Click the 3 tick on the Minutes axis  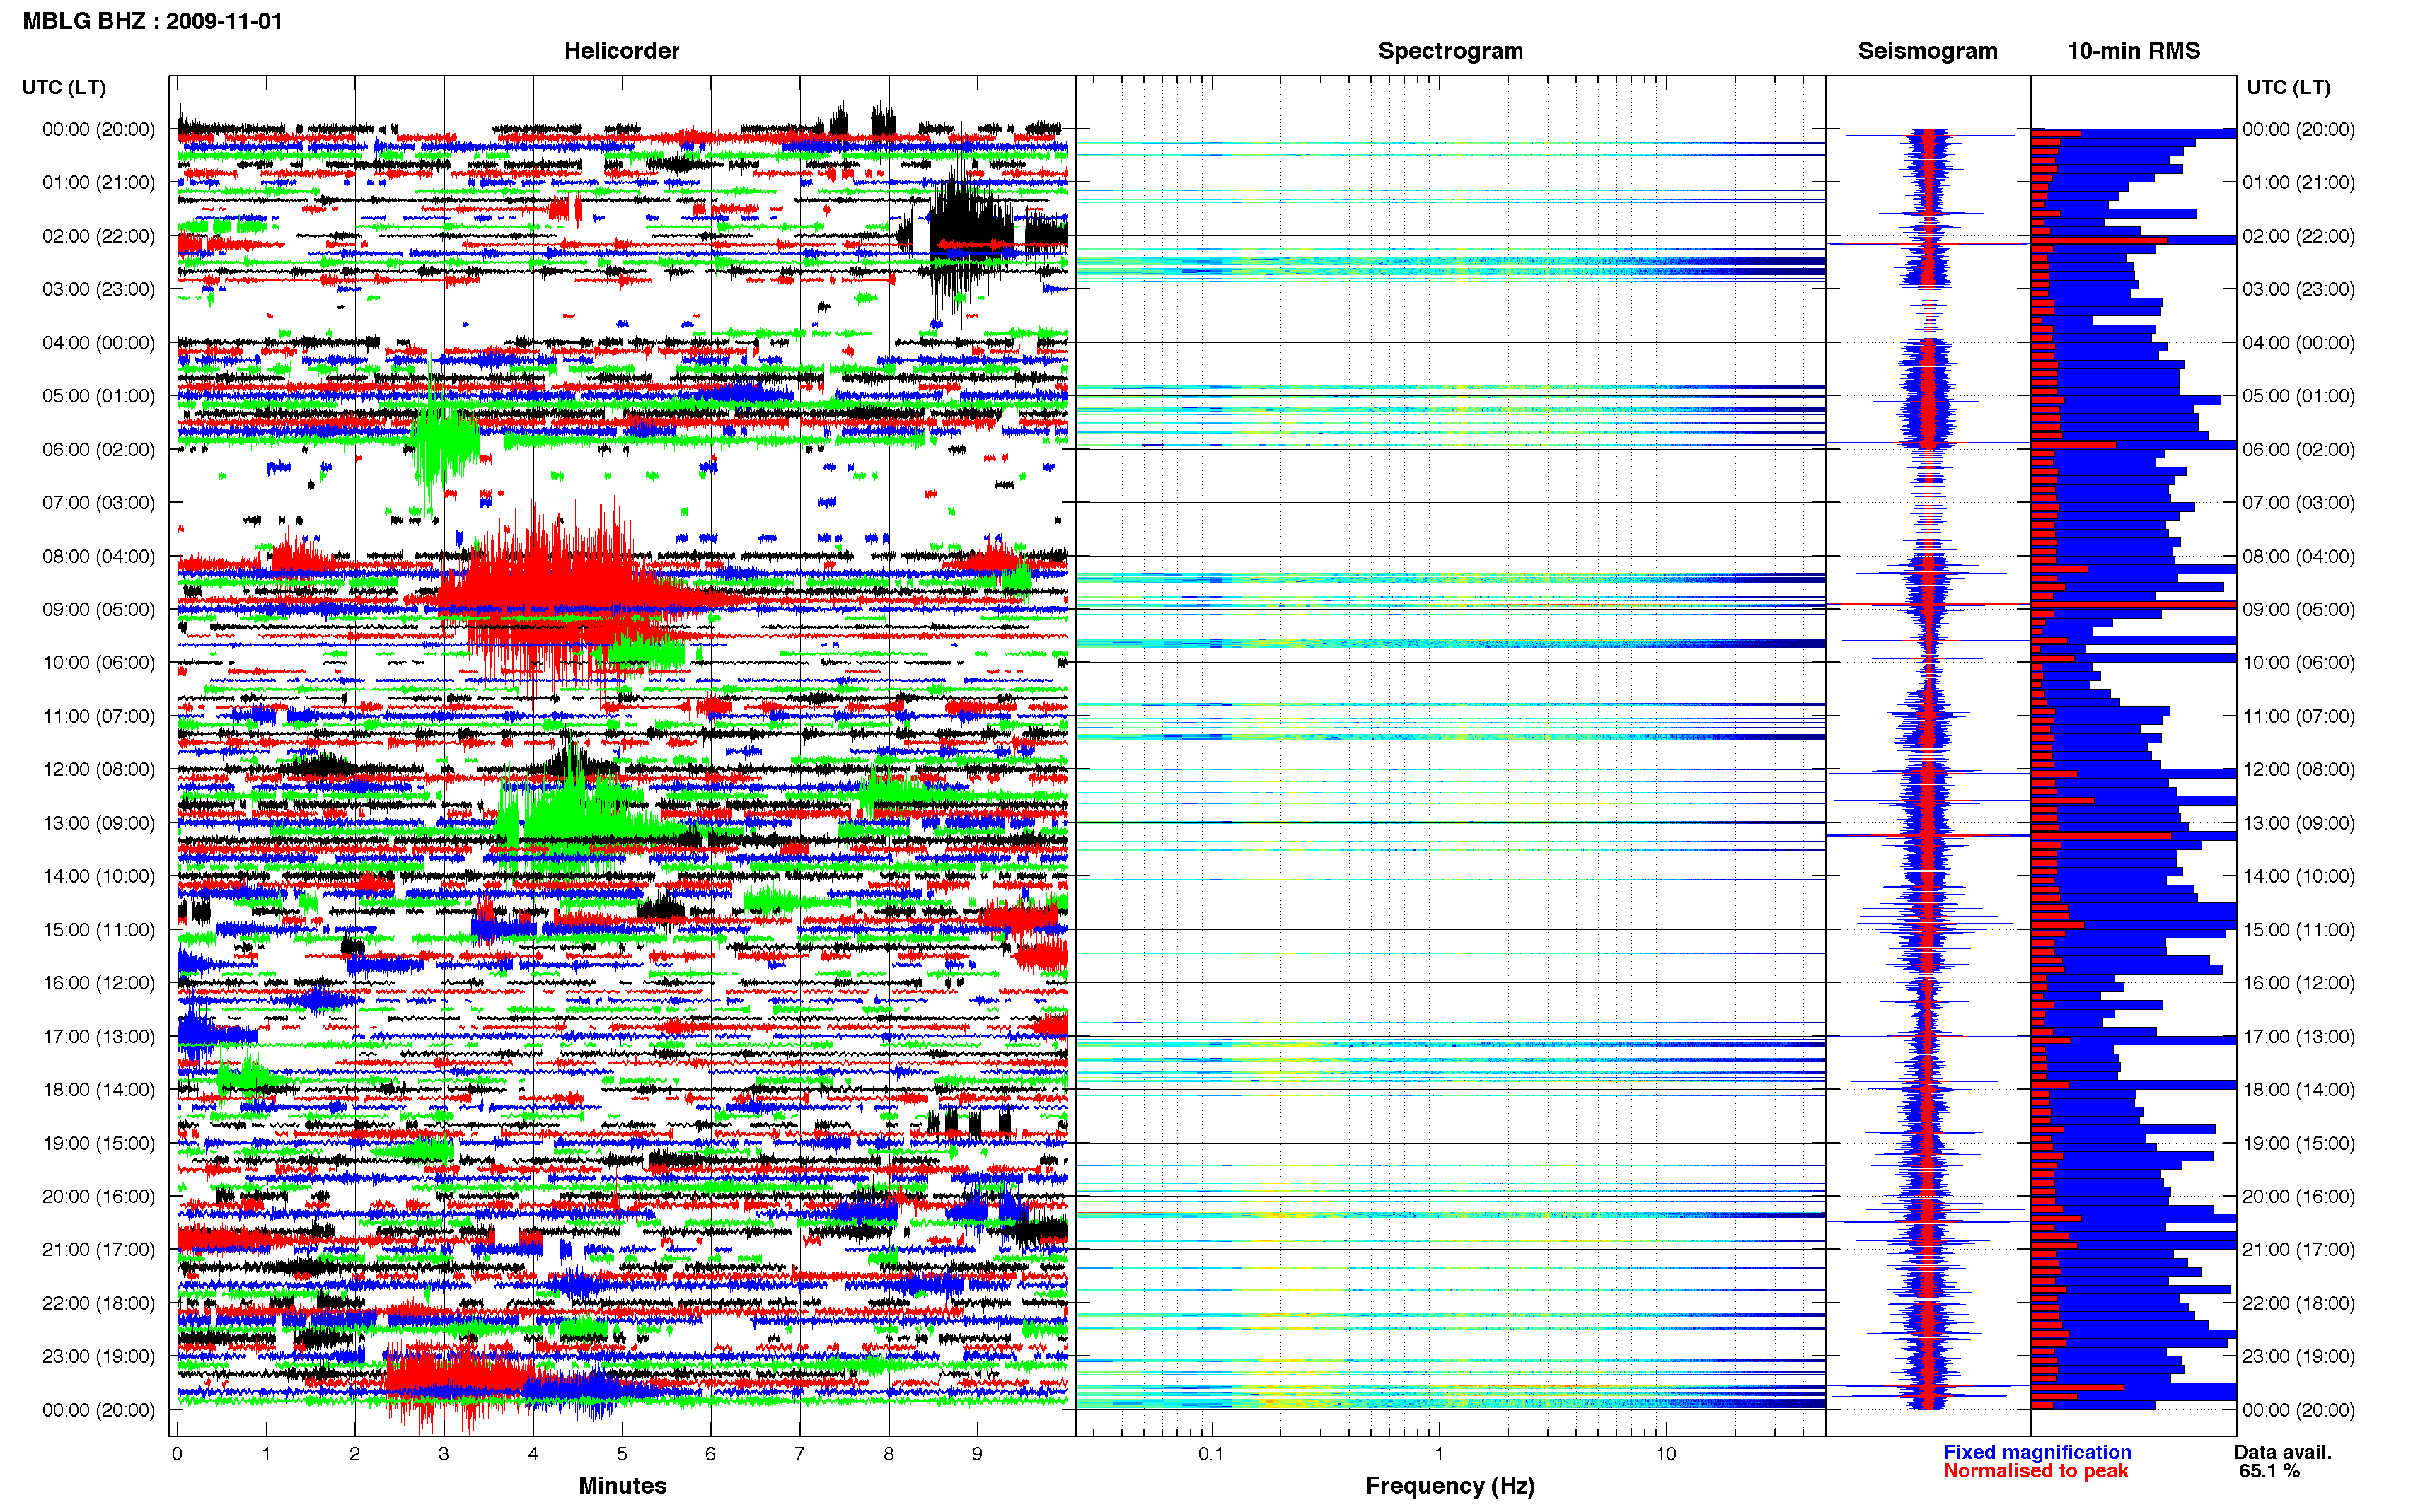click(444, 1454)
